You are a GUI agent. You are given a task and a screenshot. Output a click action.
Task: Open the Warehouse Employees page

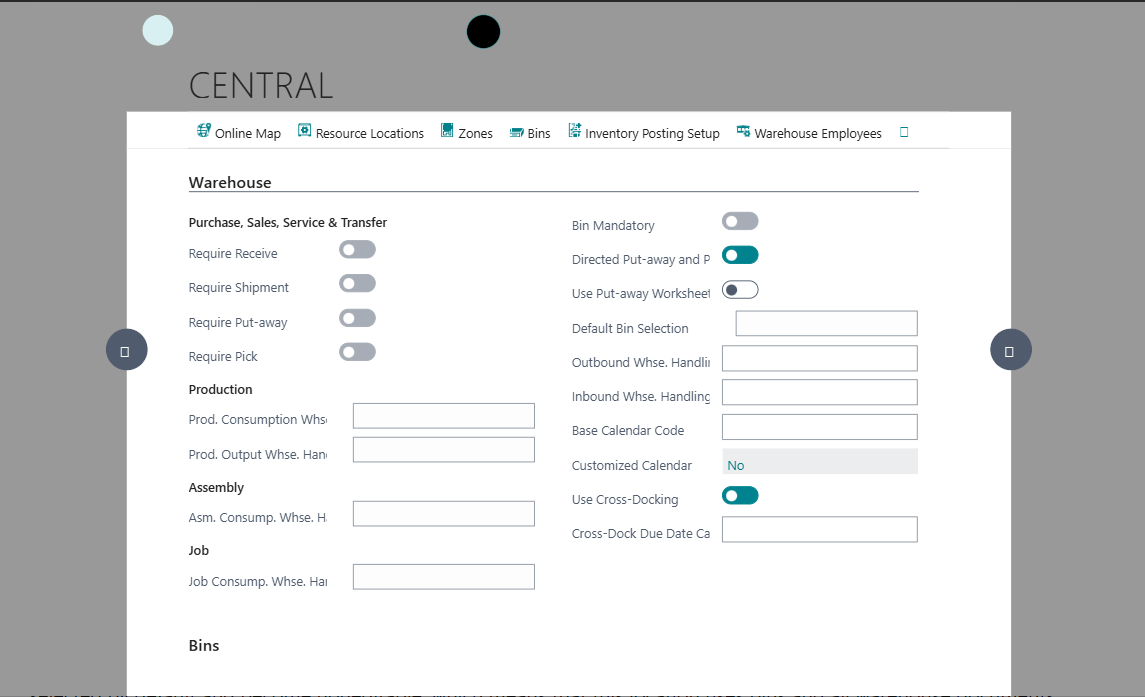point(809,133)
